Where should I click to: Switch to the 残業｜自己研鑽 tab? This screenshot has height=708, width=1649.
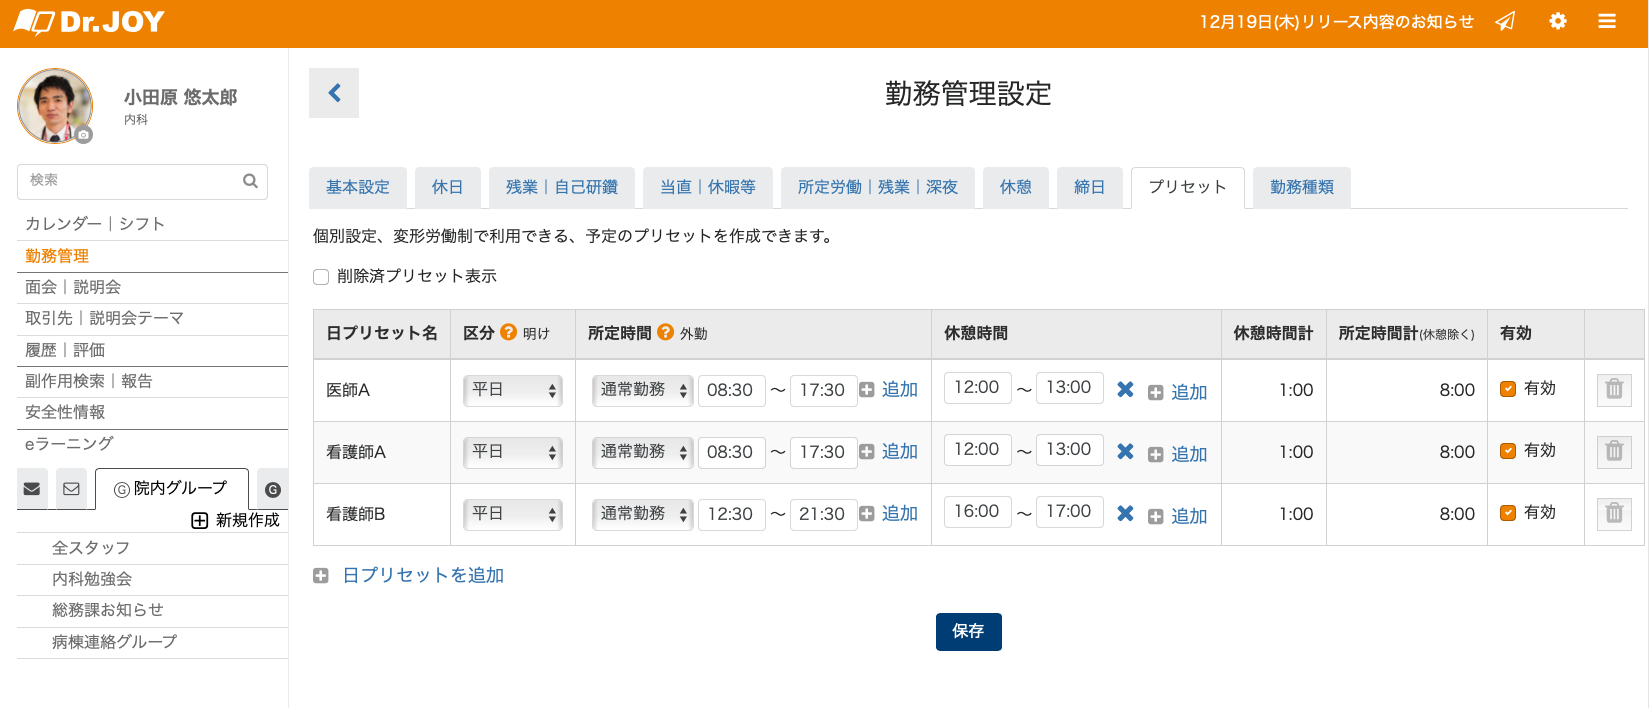pyautogui.click(x=562, y=187)
